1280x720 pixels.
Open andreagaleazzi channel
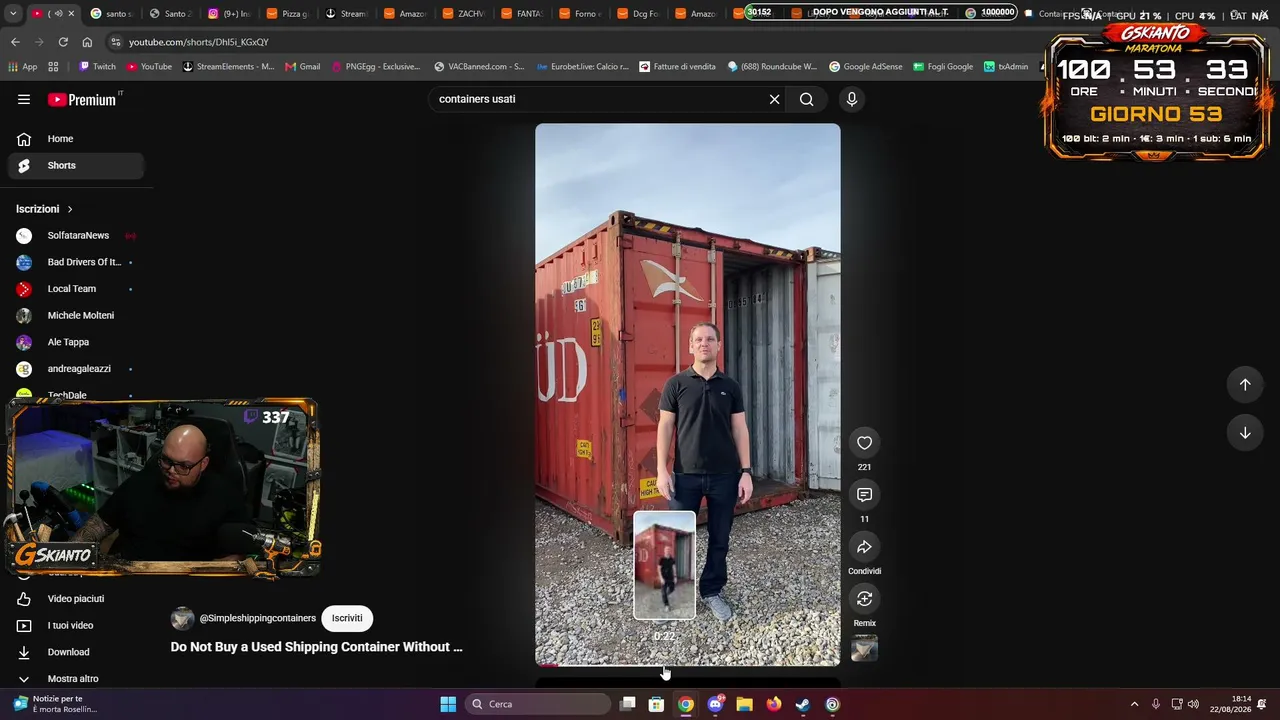pos(76,369)
